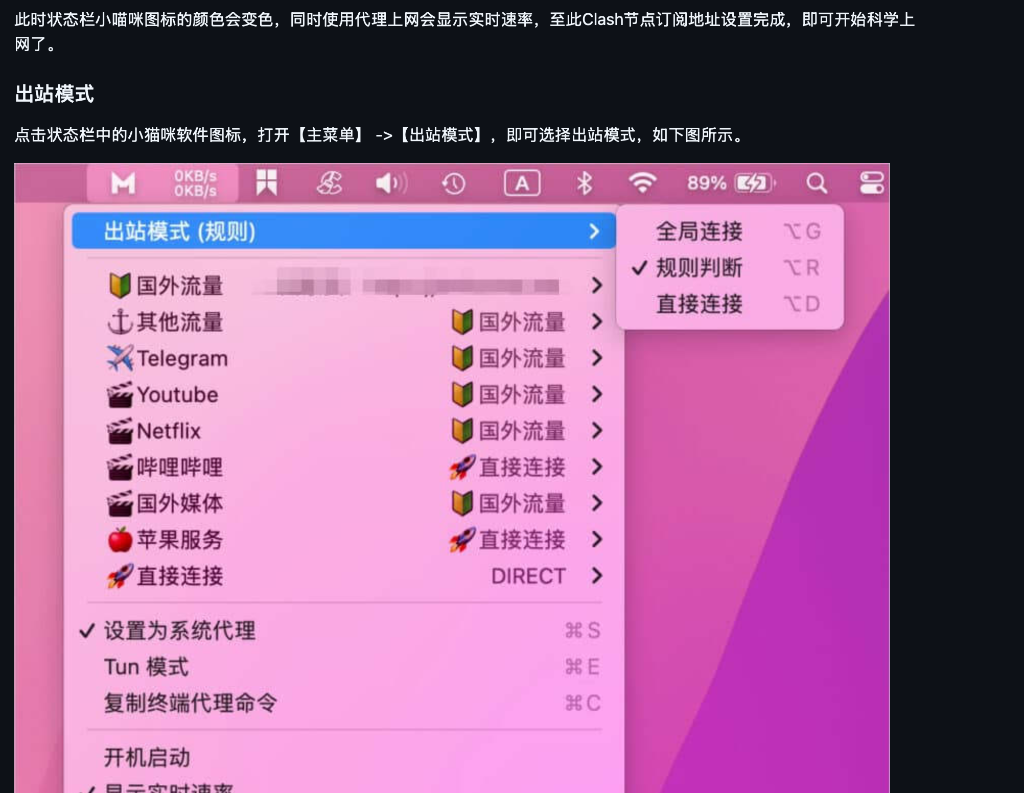This screenshot has width=1024, height=793.
Task: Click the ⌘S shortcut label
Action: pyautogui.click(x=583, y=630)
